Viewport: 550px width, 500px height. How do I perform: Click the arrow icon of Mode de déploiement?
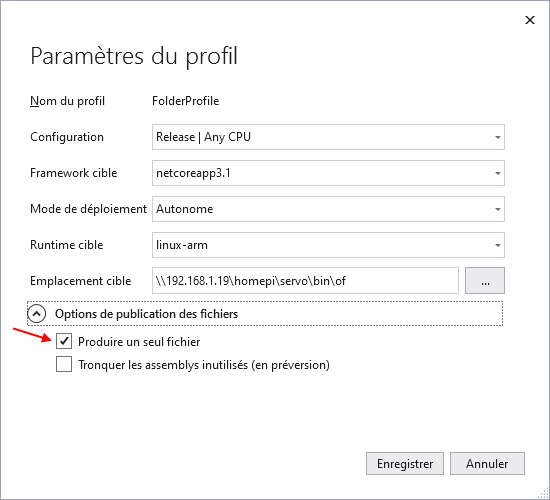click(x=497, y=209)
